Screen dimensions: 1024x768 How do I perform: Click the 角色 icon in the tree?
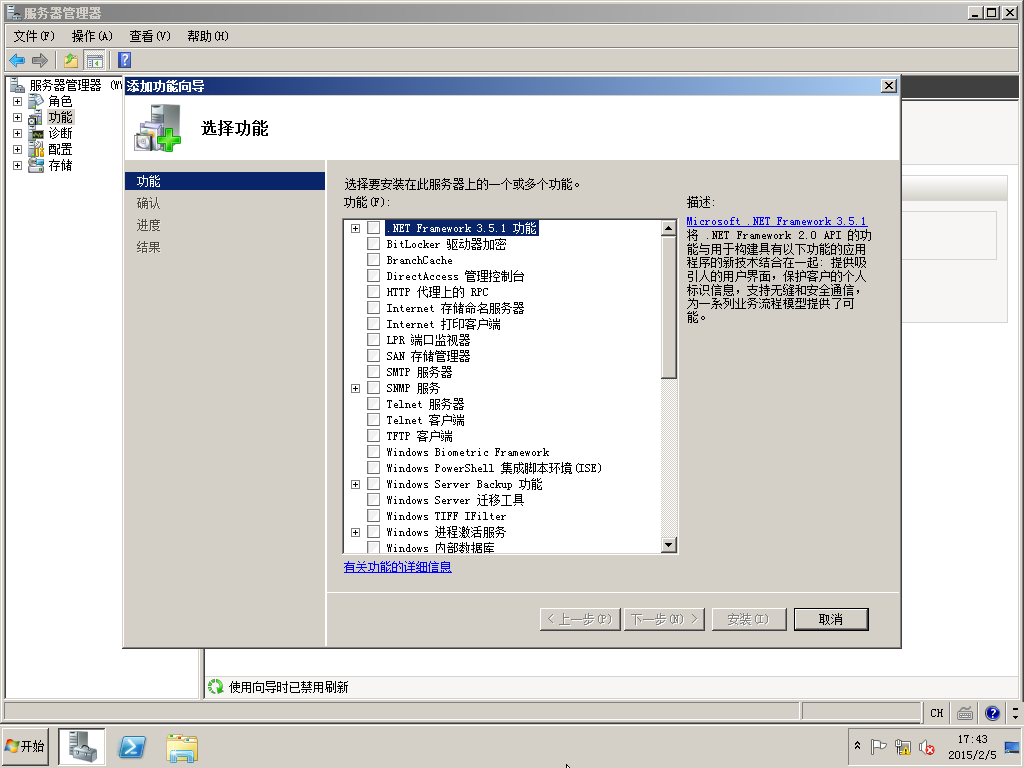pyautogui.click(x=36, y=101)
